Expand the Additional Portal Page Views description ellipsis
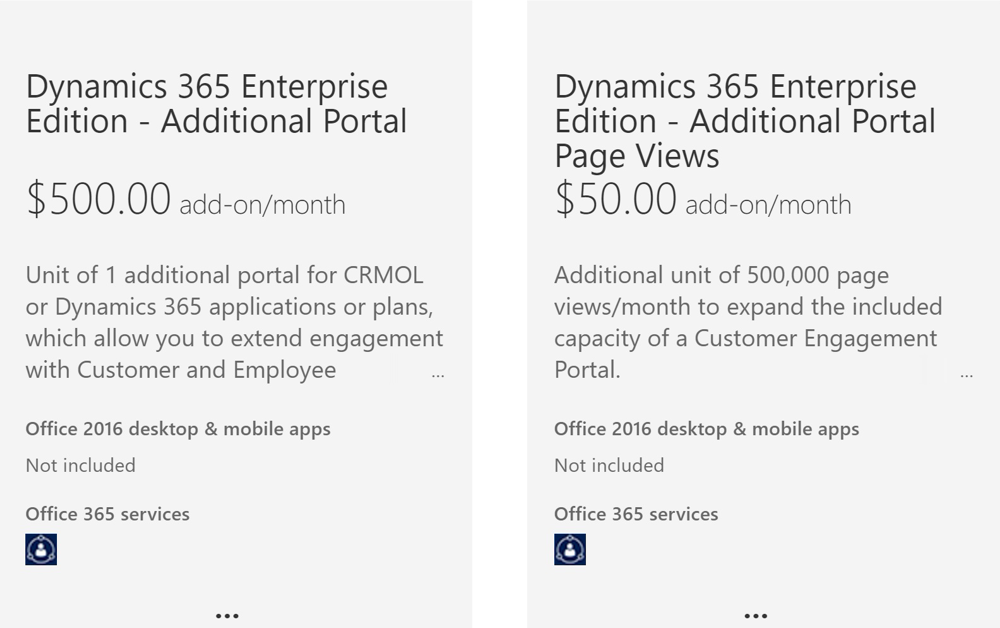Viewport: 1000px width, 628px height. tap(966, 375)
